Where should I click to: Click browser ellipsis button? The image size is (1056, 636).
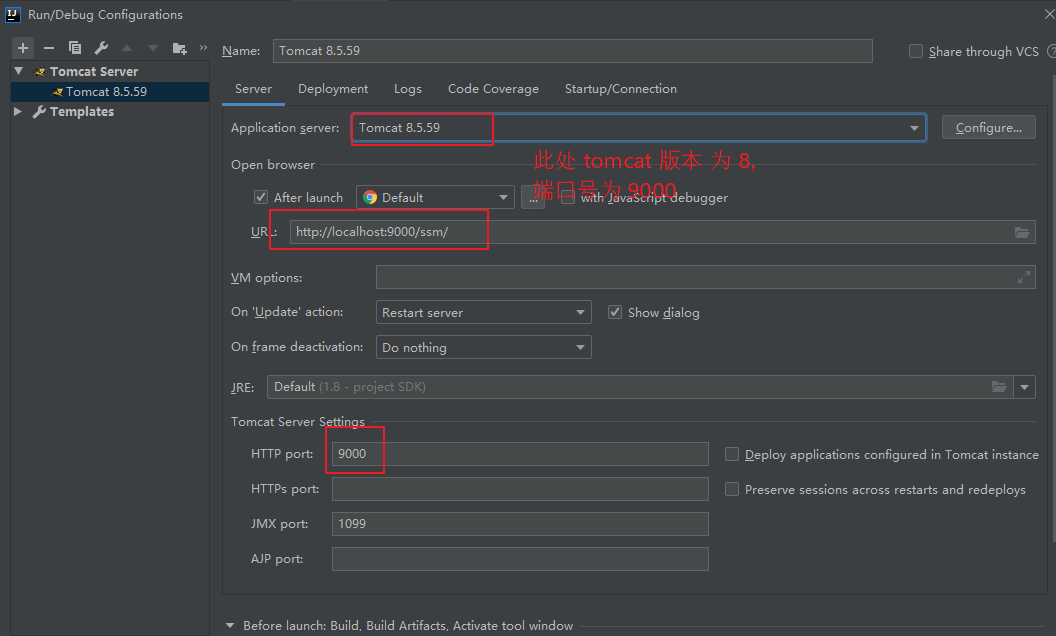click(x=533, y=197)
